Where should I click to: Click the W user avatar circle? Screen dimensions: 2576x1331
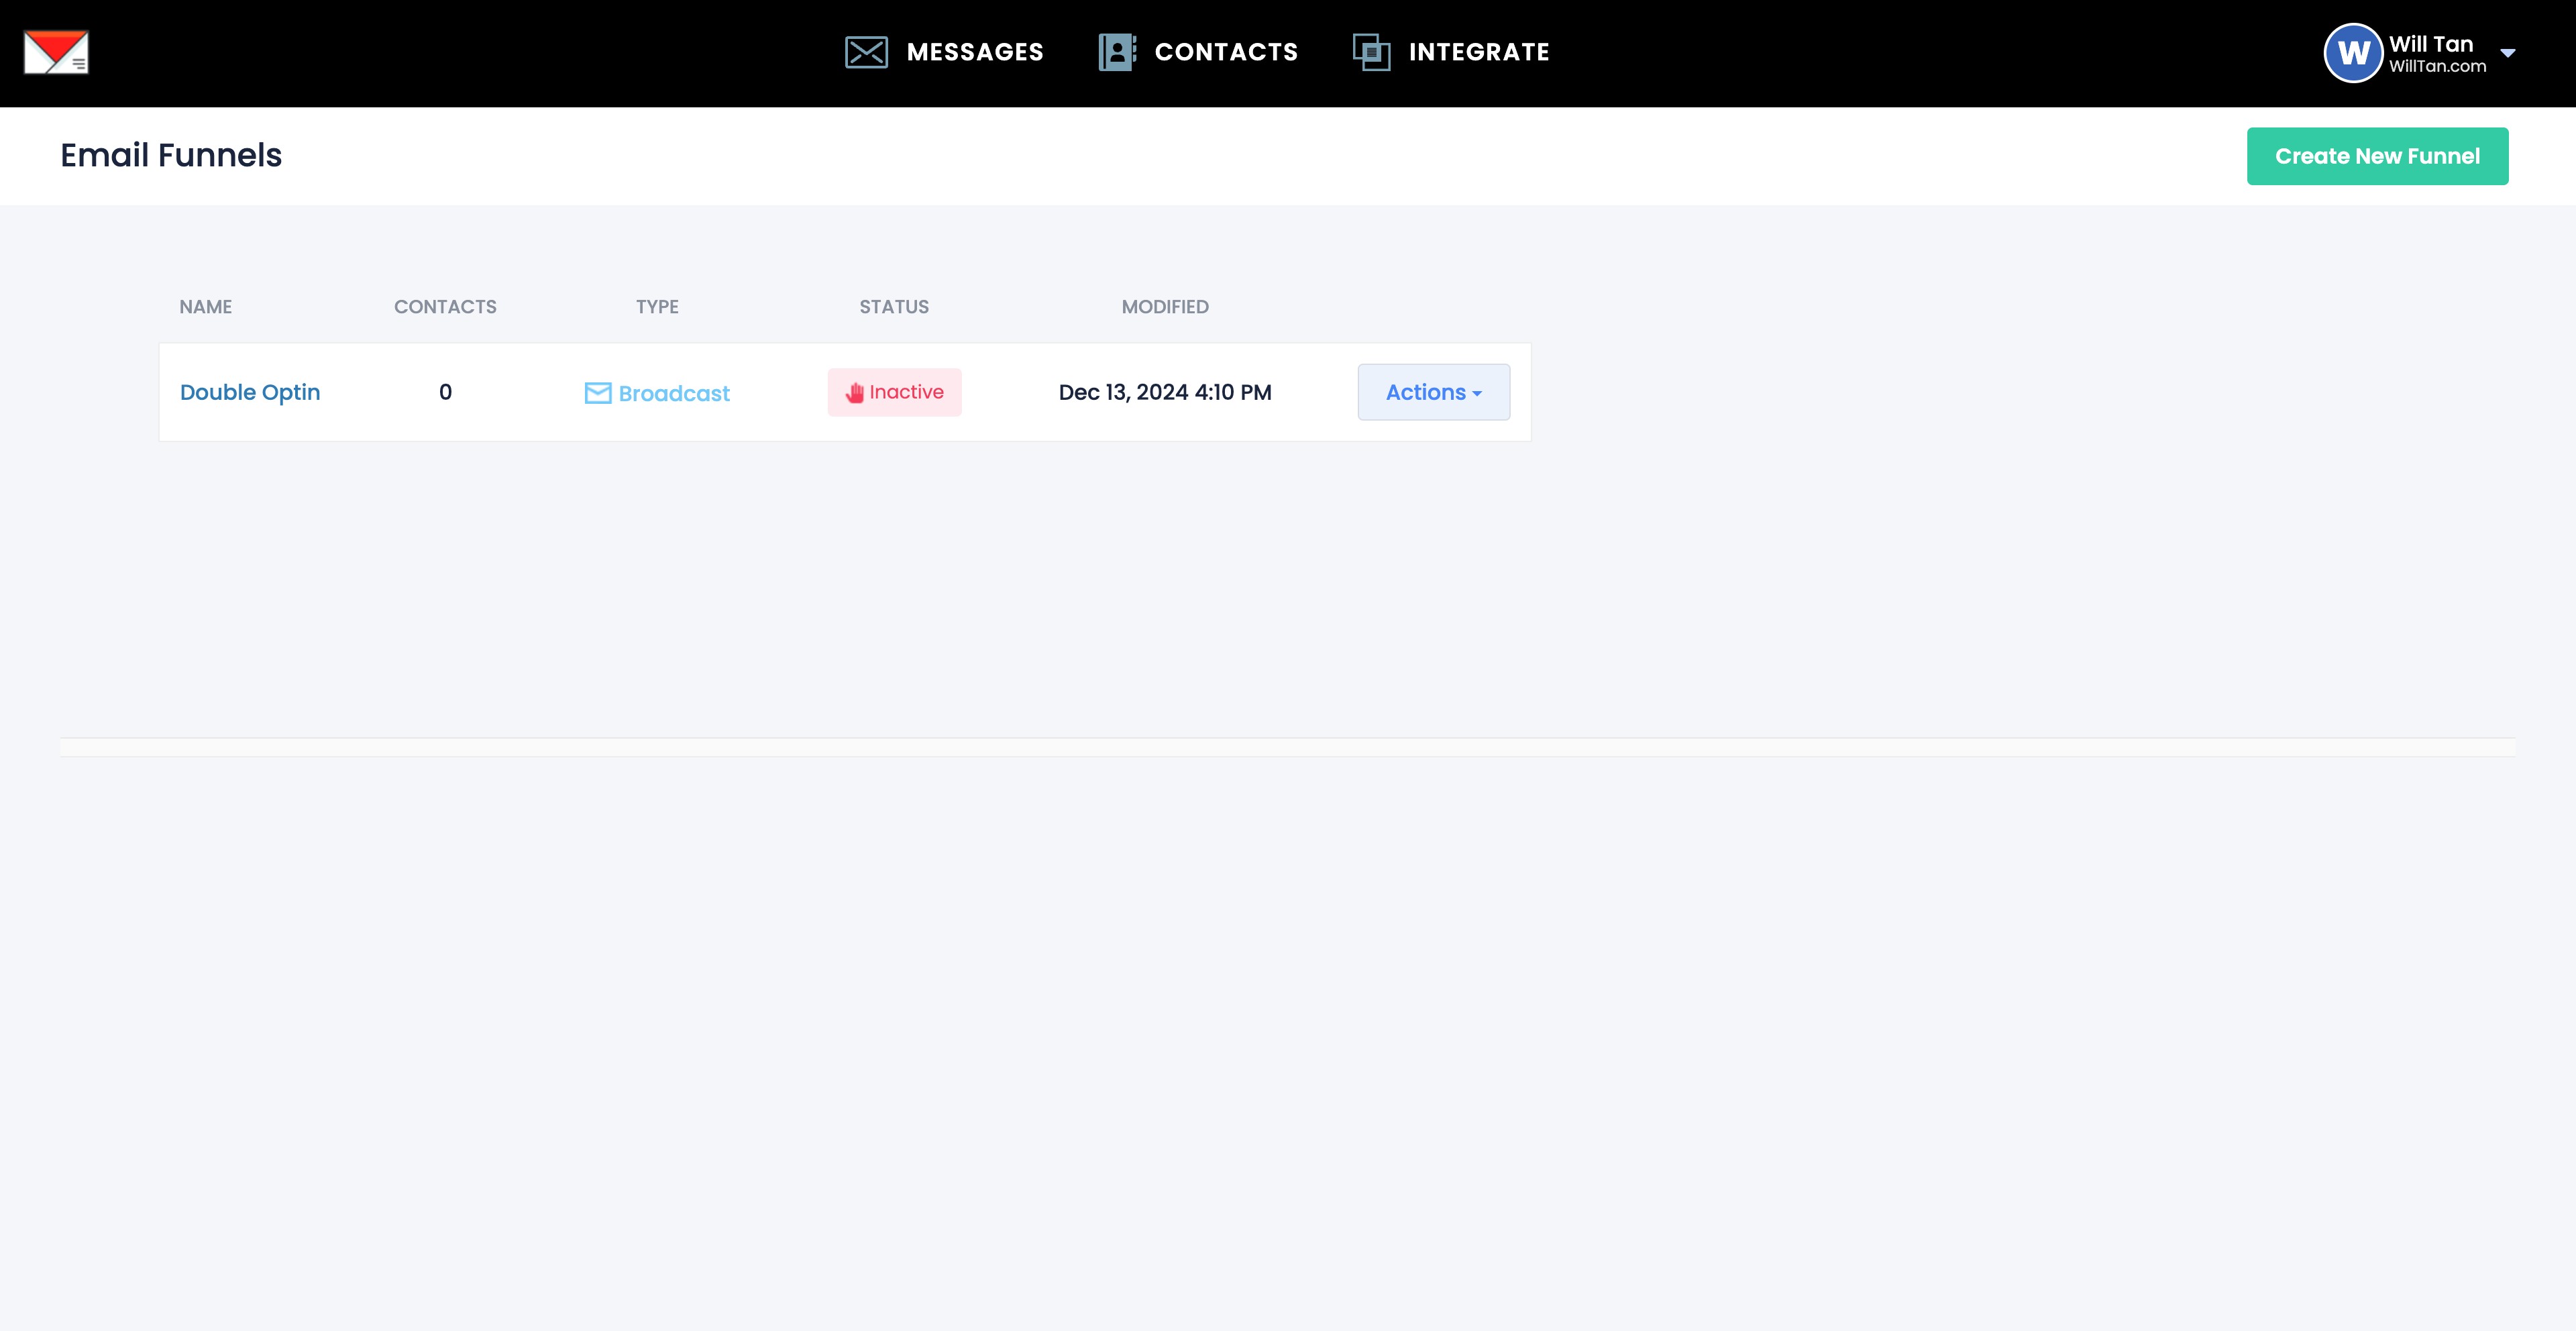[x=2352, y=53]
